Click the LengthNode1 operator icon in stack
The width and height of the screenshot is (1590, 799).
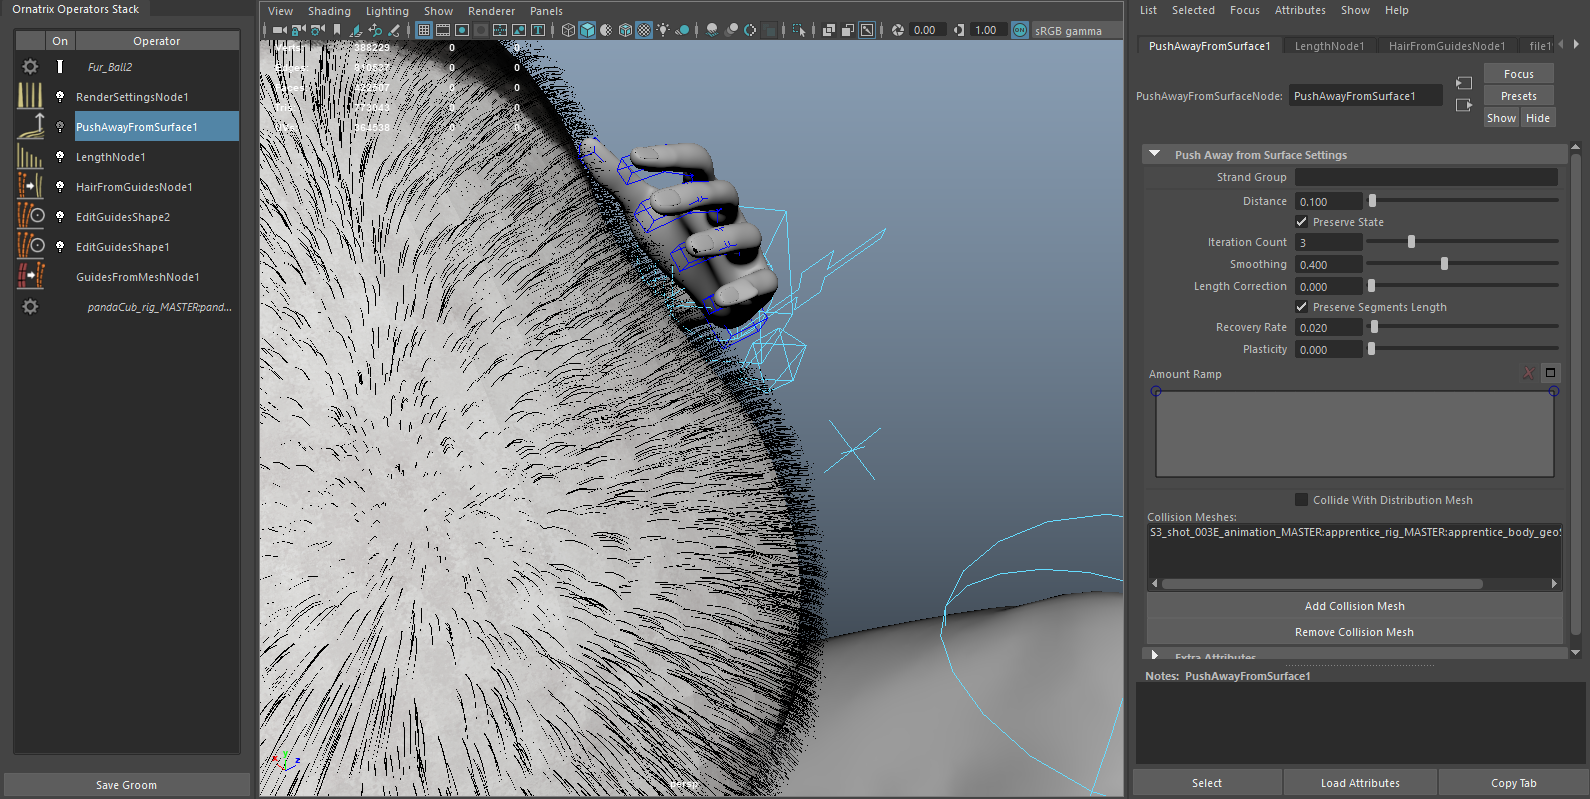(x=30, y=157)
